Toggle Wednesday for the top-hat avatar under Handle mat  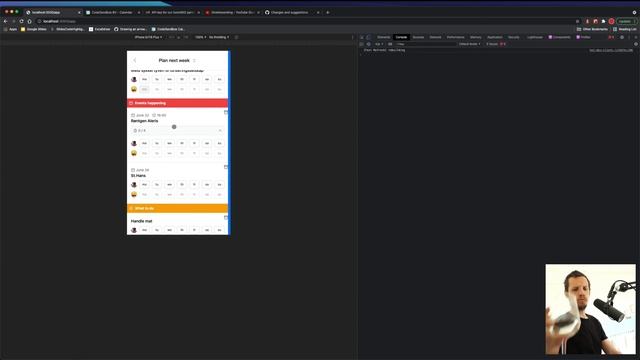point(169,230)
